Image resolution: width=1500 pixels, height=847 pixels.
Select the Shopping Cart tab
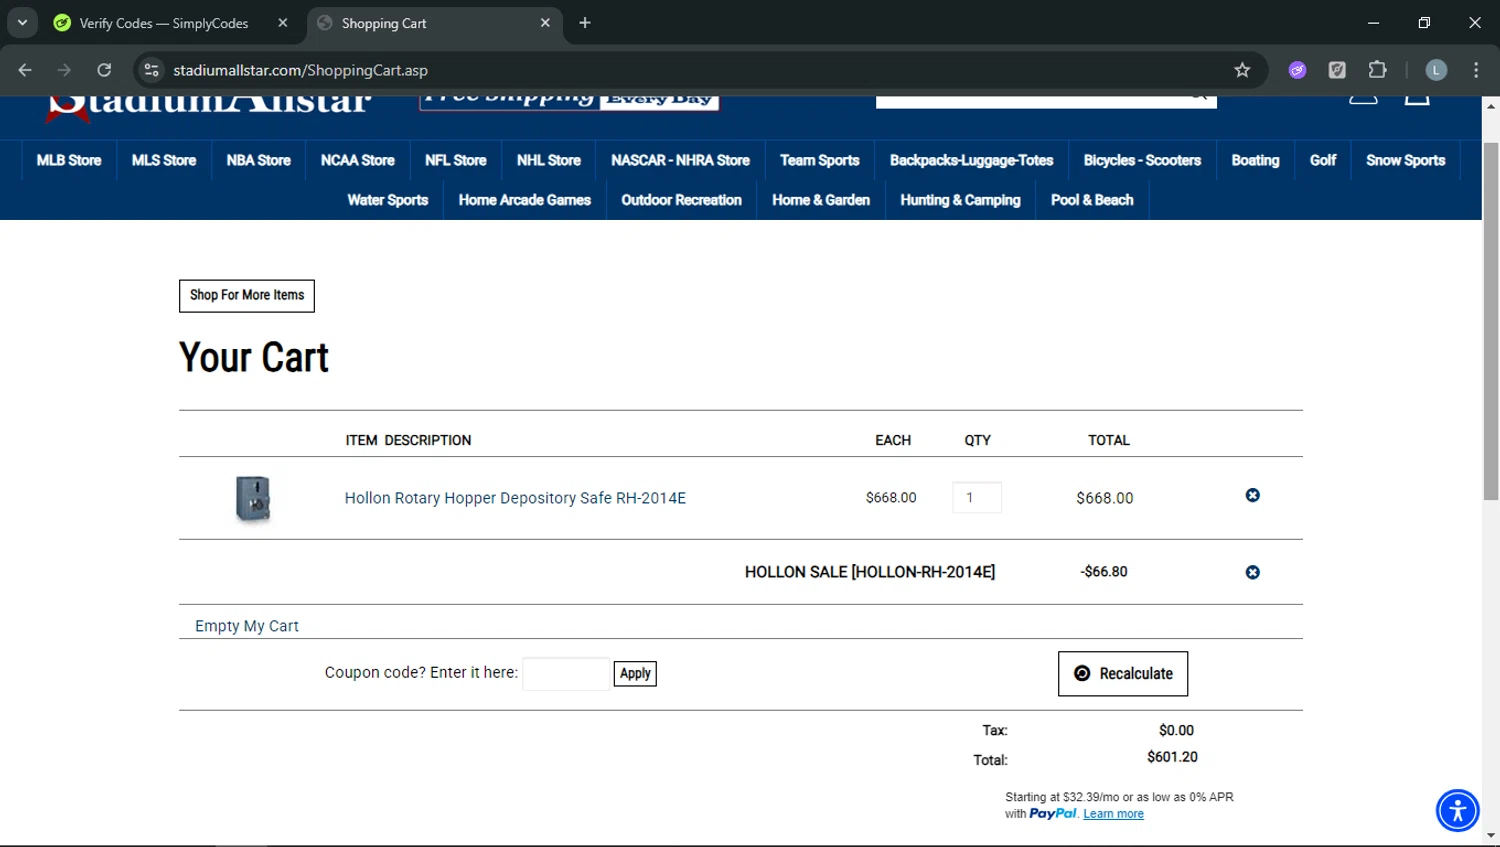click(434, 23)
